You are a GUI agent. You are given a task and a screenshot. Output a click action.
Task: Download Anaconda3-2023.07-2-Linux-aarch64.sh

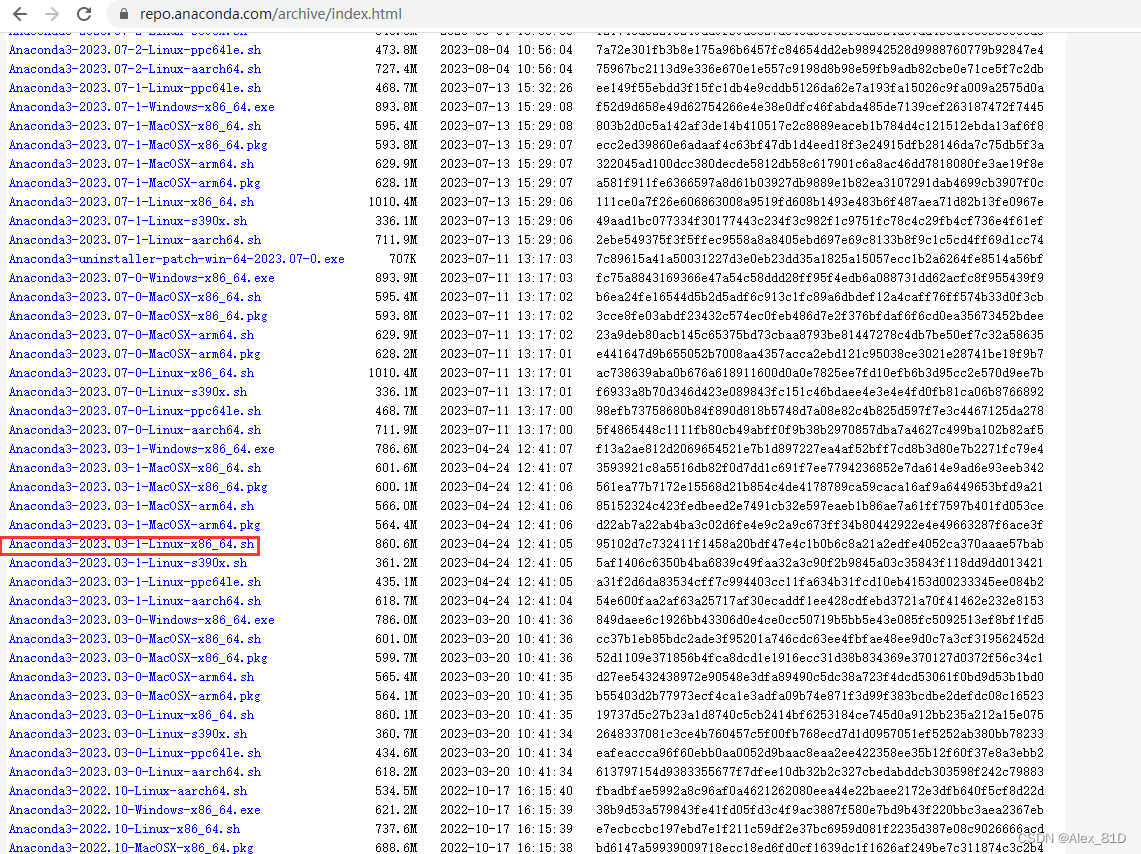(x=135, y=69)
